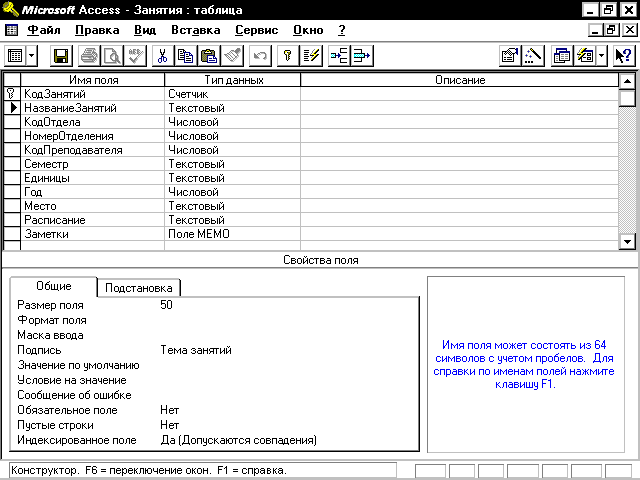The image size is (640, 480).
Task: Click the Paste clipboard icon
Action: pyautogui.click(x=209, y=56)
